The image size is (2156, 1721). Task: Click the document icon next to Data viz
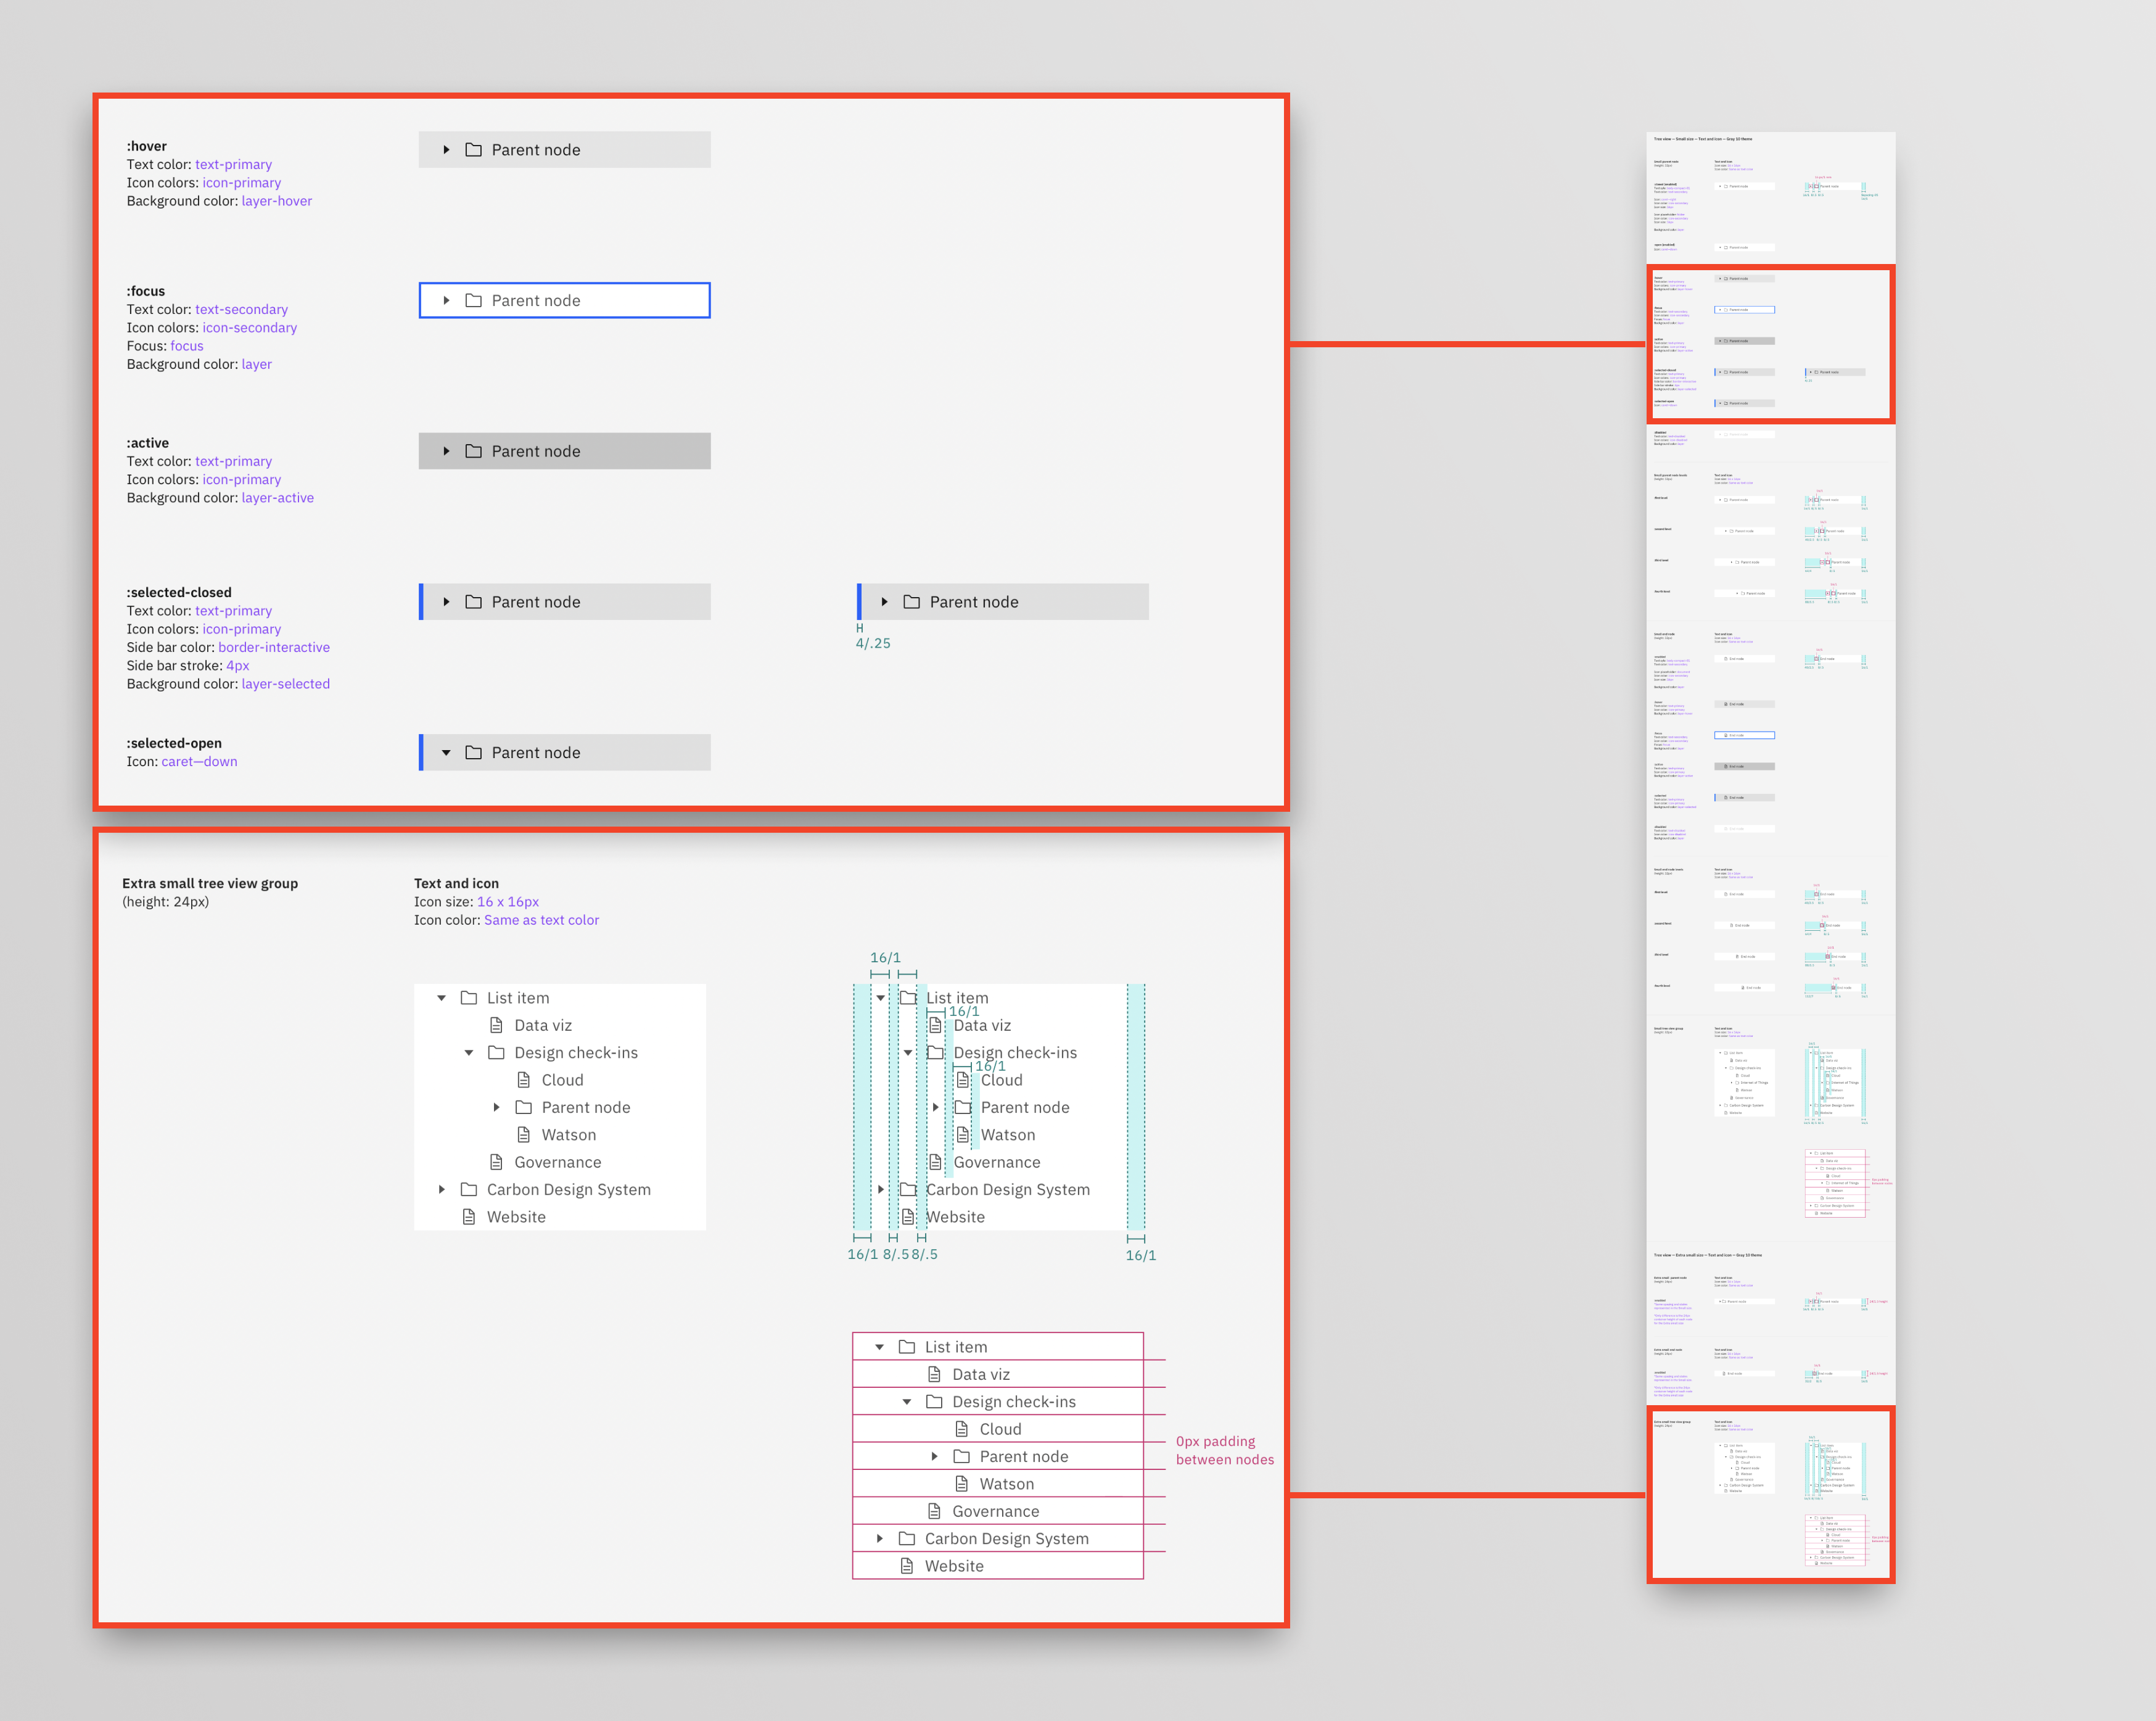point(495,1025)
